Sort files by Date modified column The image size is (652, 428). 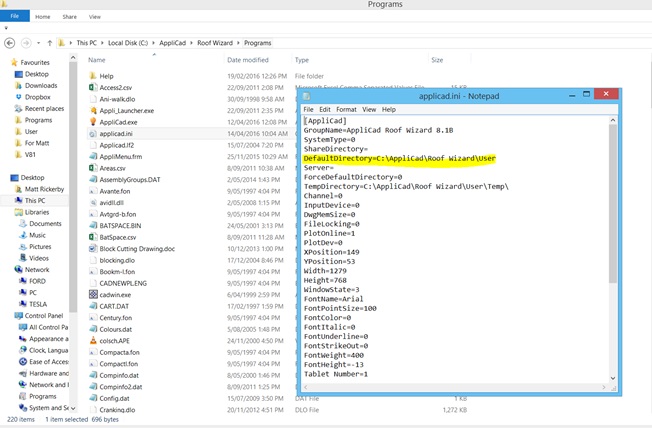pyautogui.click(x=247, y=60)
